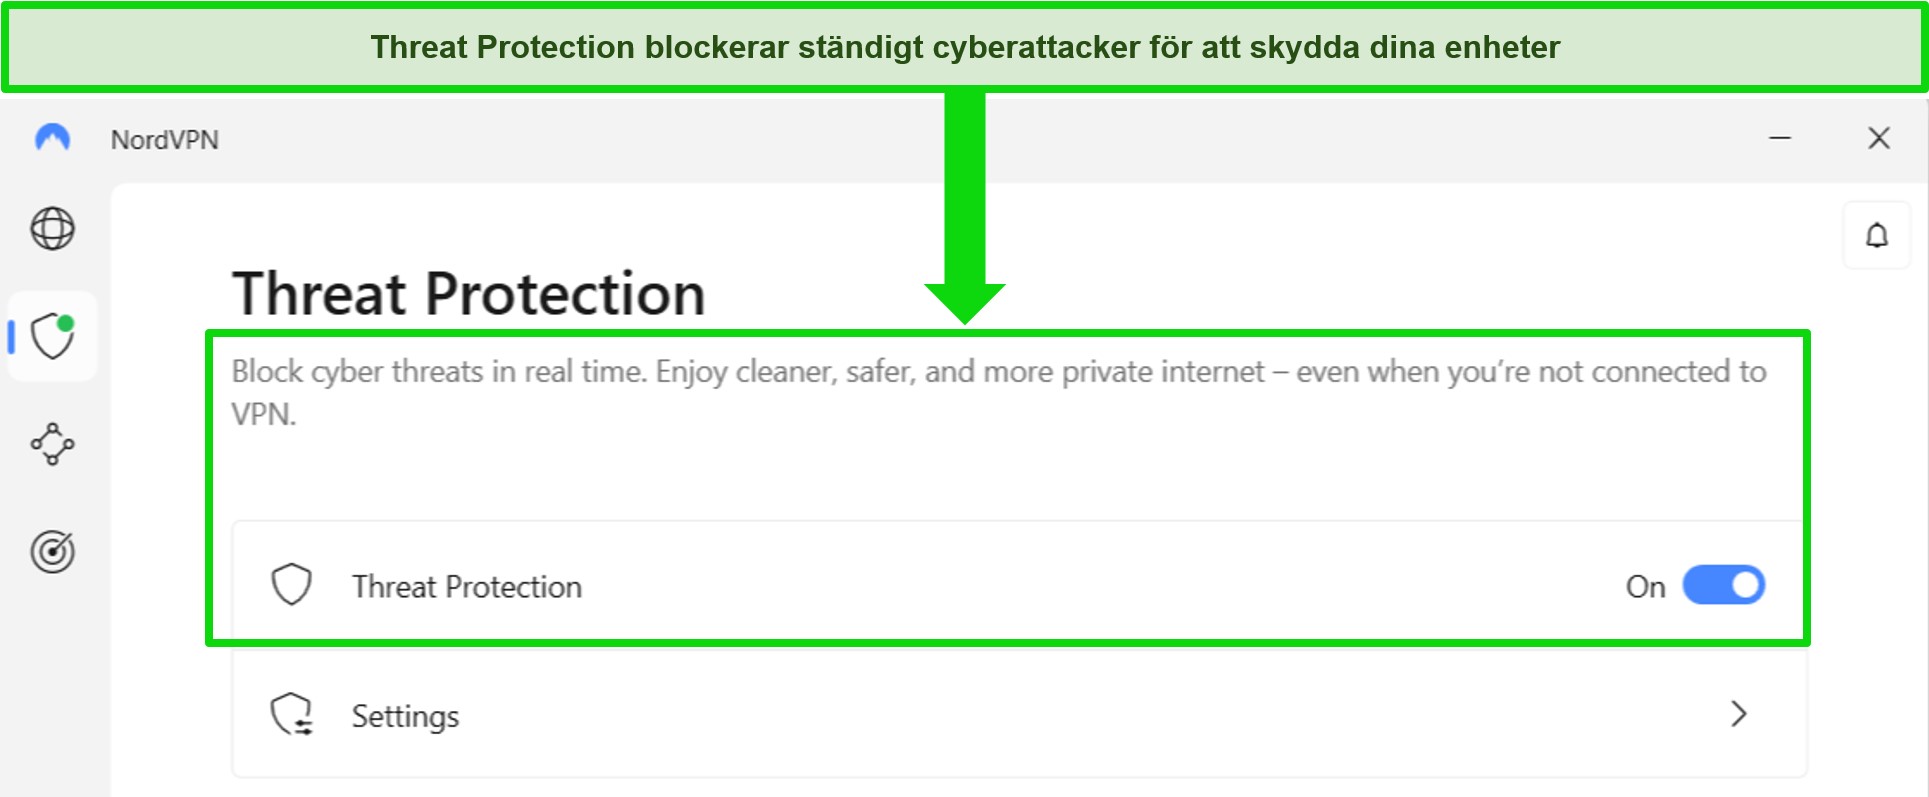Turn off the Threat Protection switch
Viewport: 1929px width, 797px height.
1723,586
